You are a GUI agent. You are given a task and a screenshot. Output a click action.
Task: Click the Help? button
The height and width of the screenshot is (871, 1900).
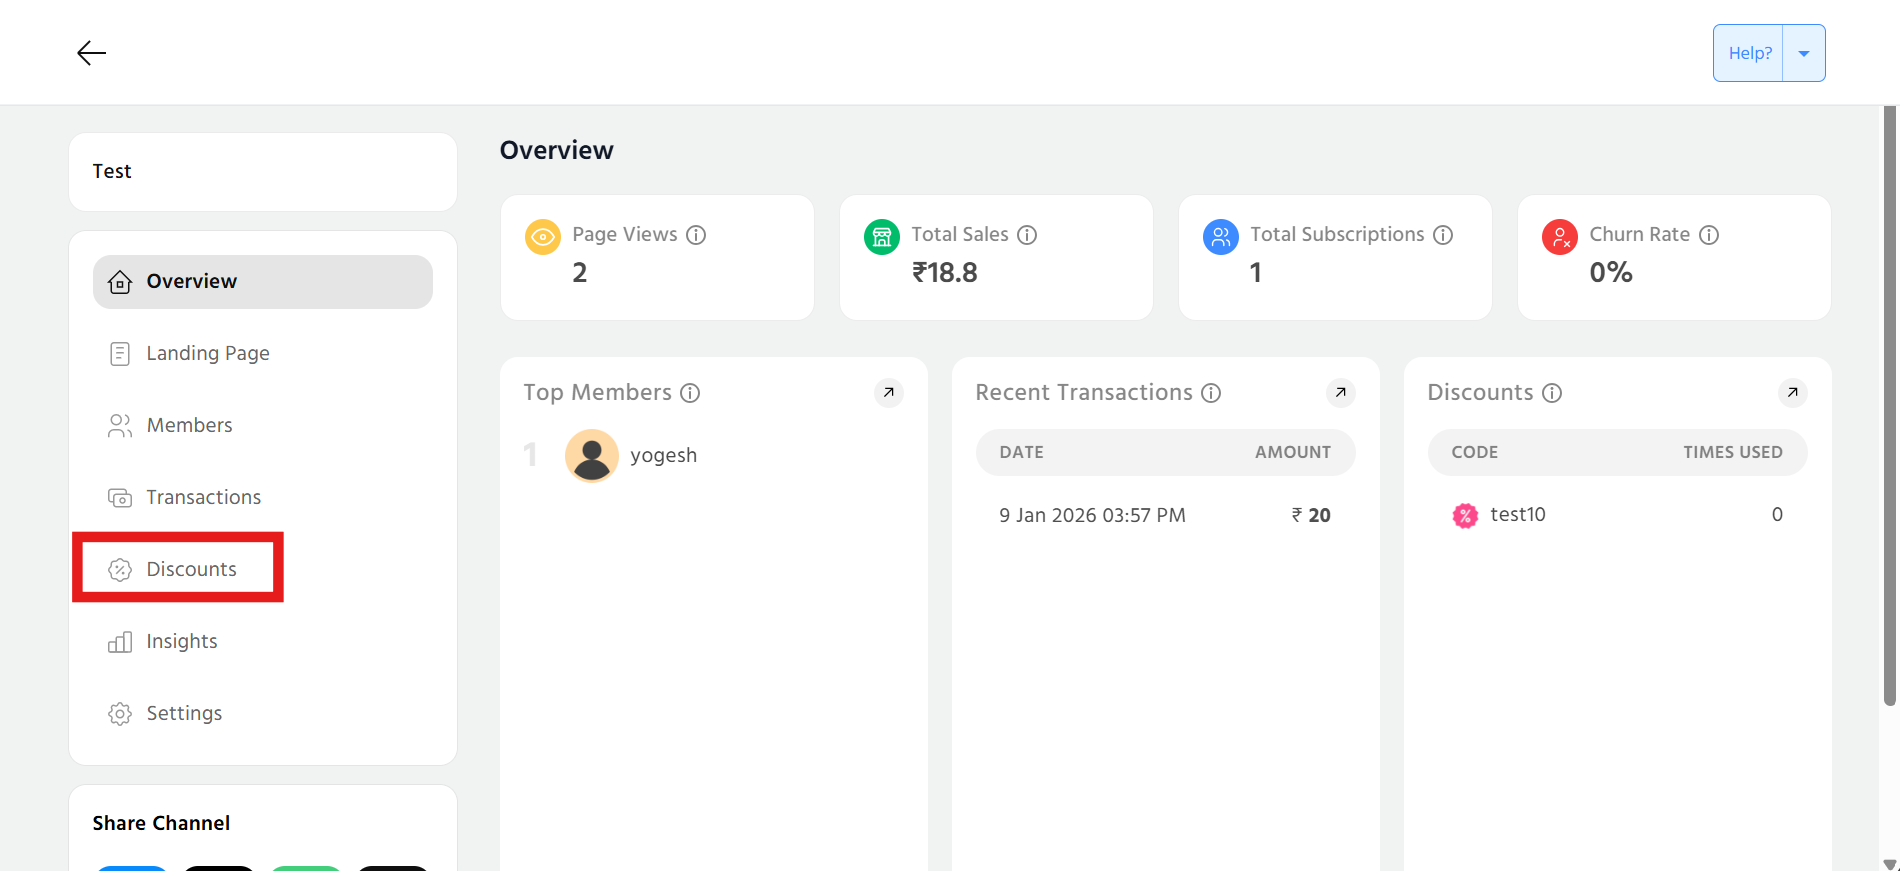coord(1749,53)
